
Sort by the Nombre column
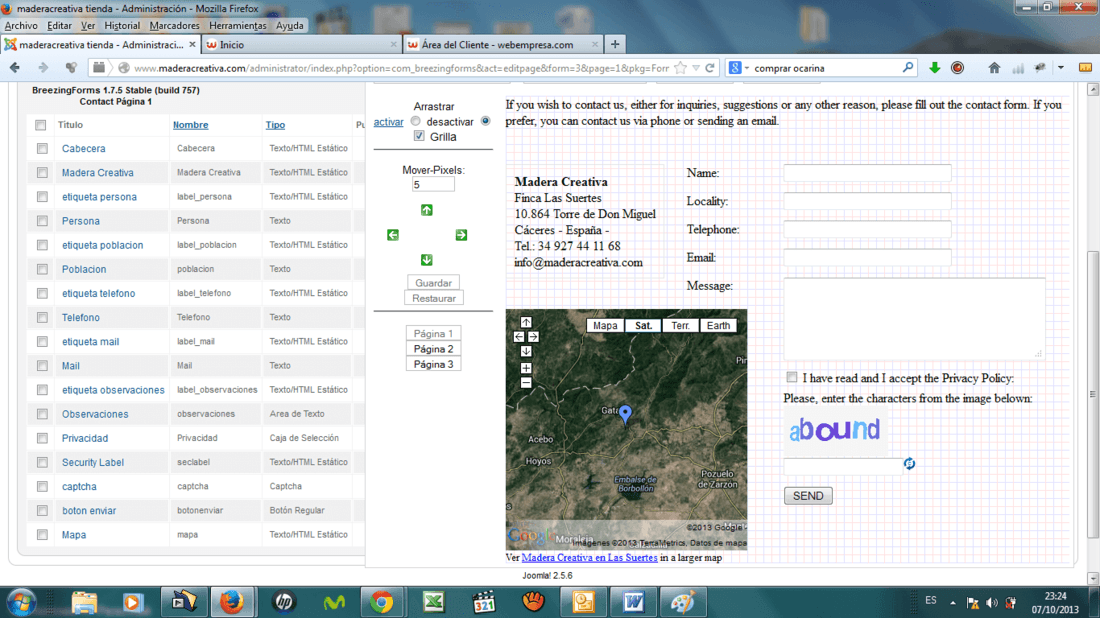(190, 125)
